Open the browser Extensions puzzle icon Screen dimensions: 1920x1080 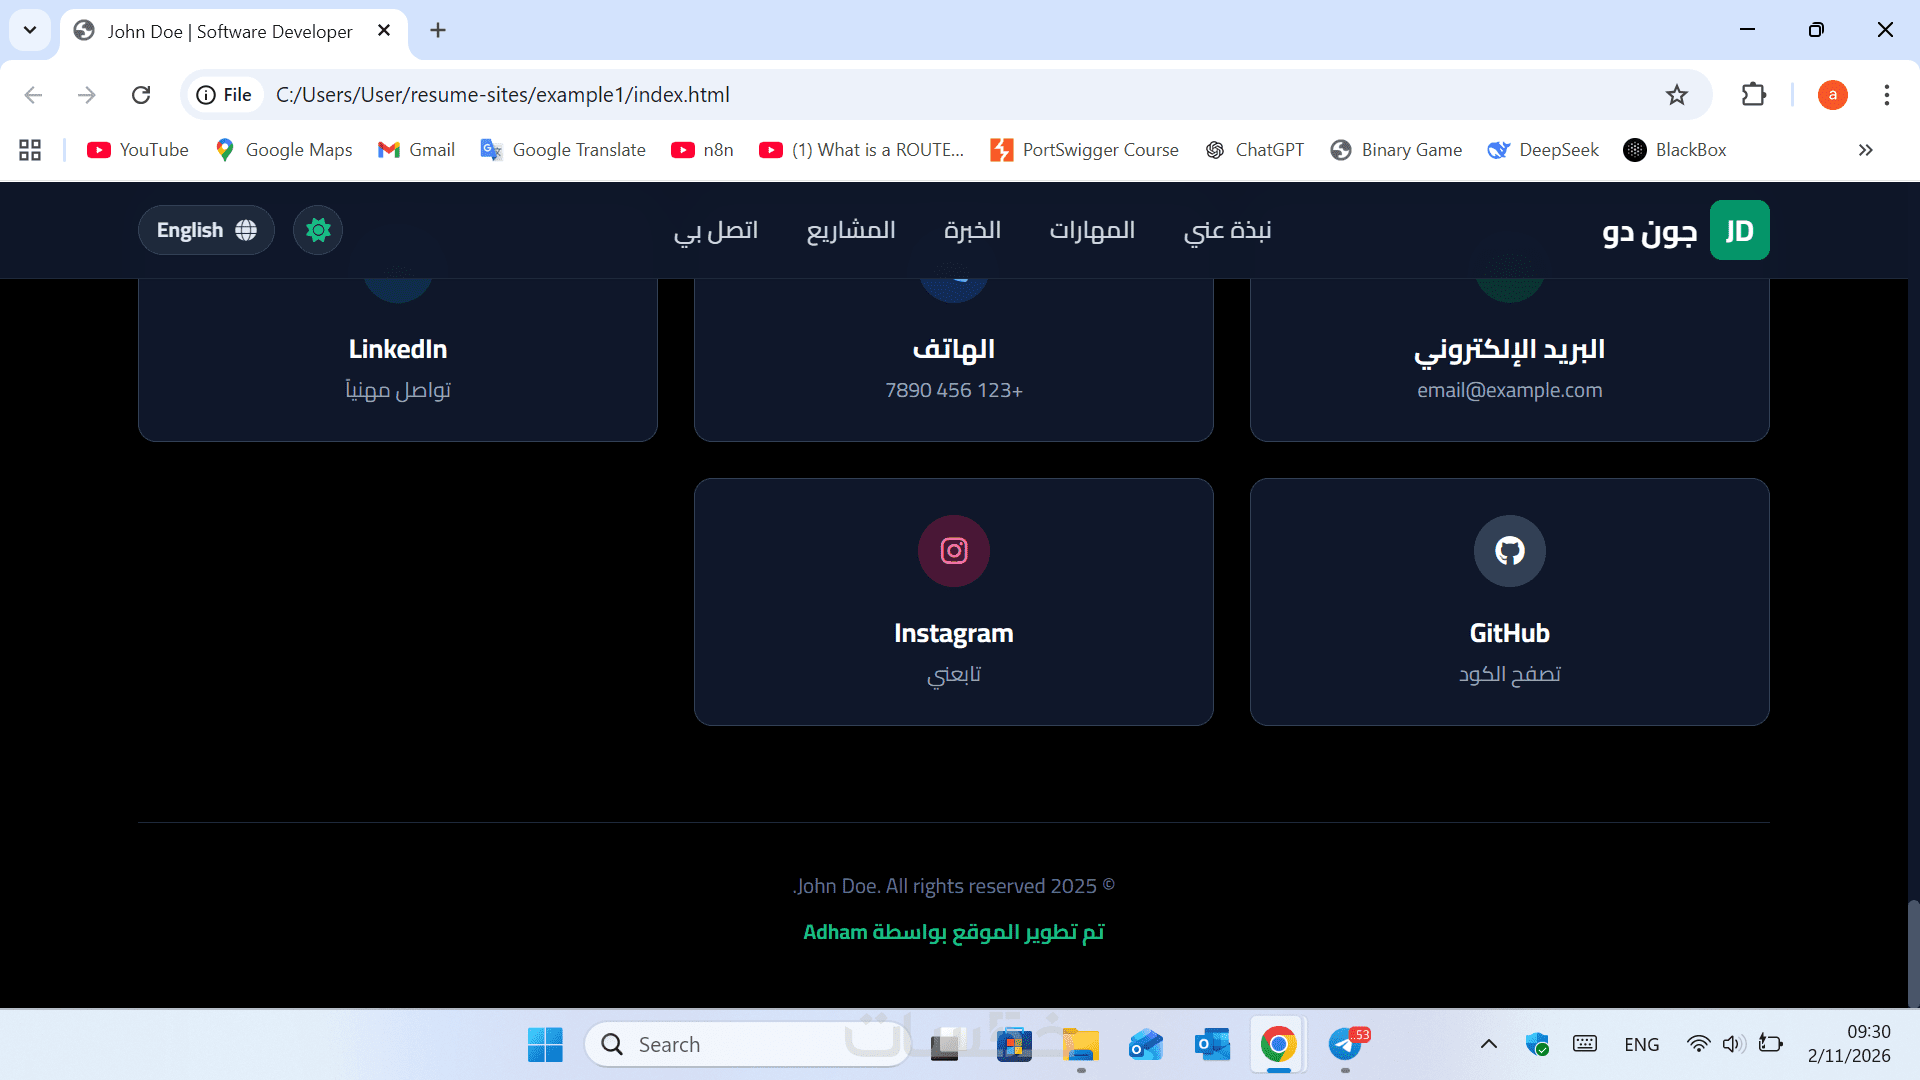point(1754,95)
